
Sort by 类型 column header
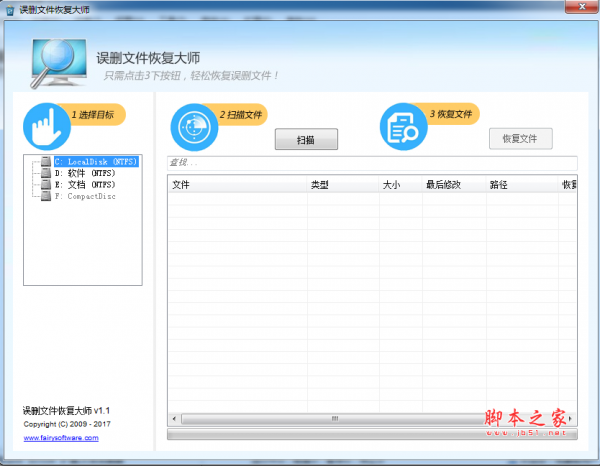(x=343, y=185)
